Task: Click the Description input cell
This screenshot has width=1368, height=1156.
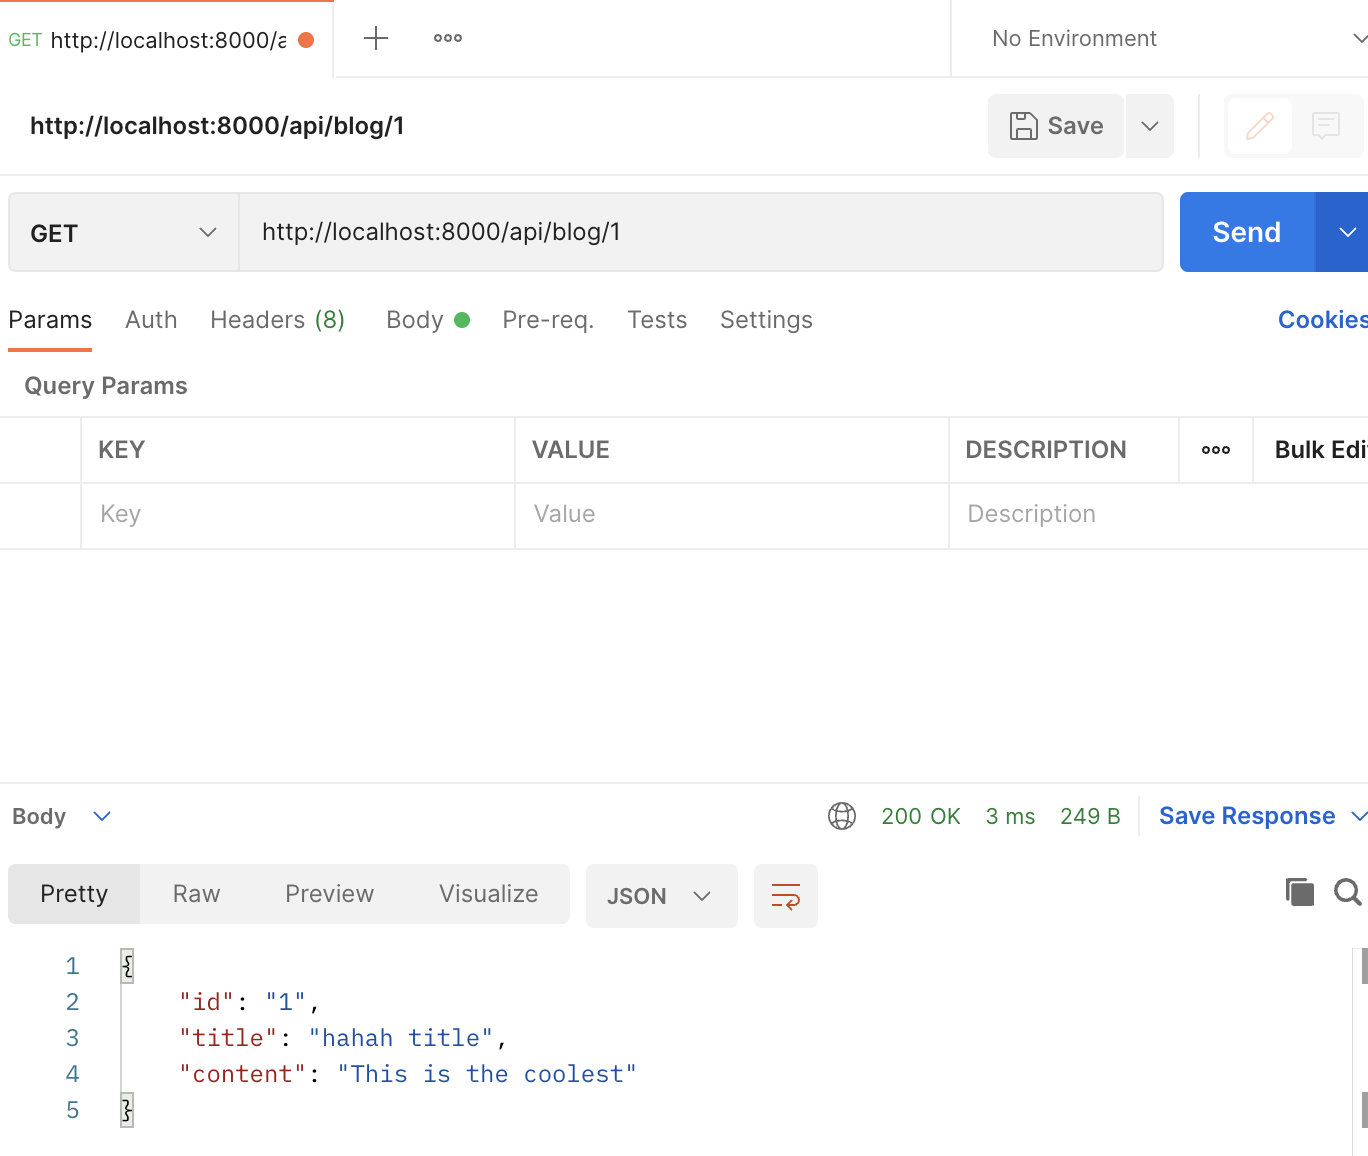Action: tap(1158, 515)
